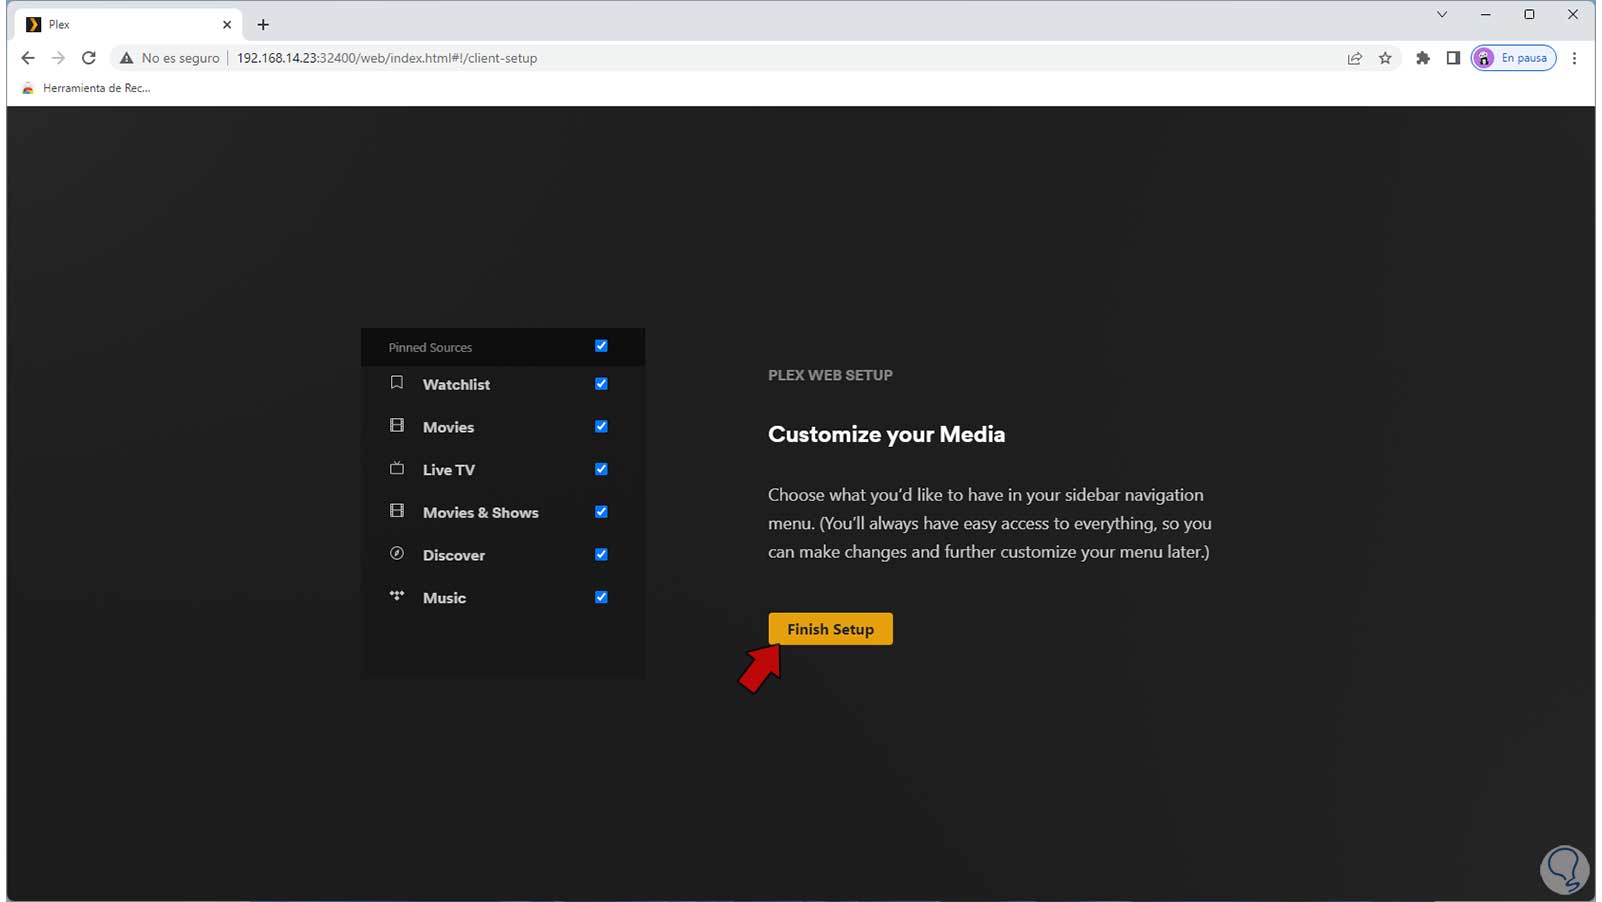The image size is (1602, 902).
Task: Click the browser forward arrow
Action: tap(58, 58)
